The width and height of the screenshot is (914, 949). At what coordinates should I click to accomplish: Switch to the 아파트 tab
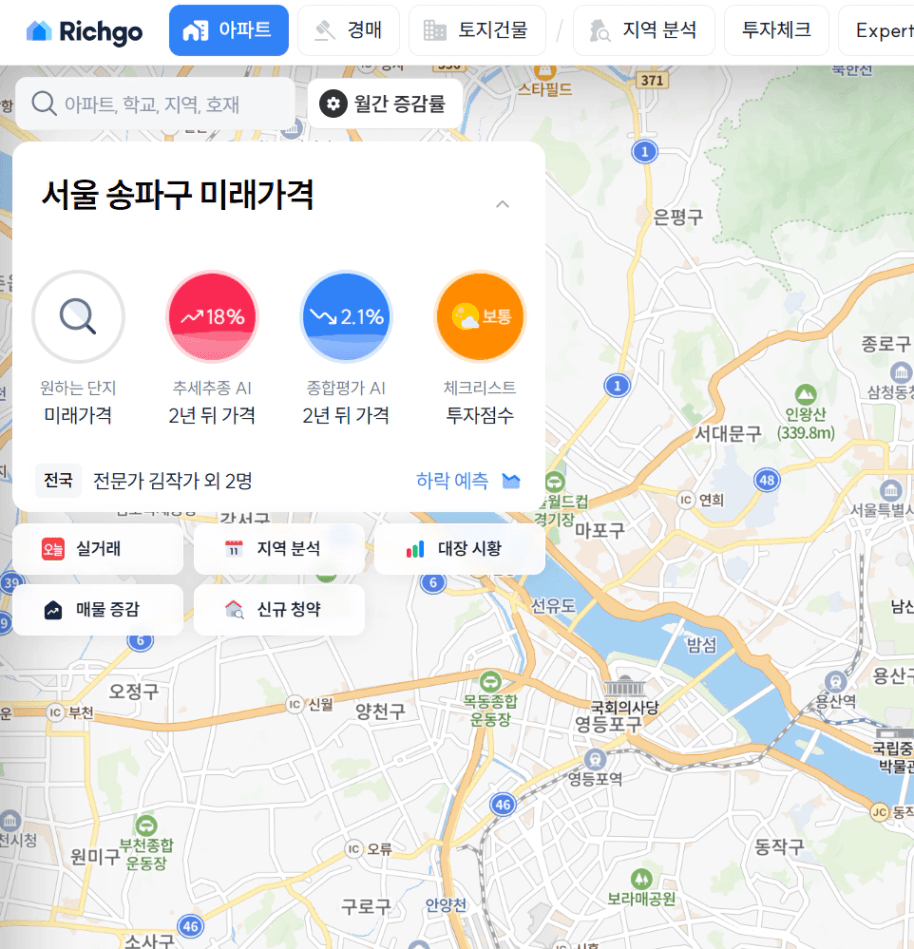[229, 30]
